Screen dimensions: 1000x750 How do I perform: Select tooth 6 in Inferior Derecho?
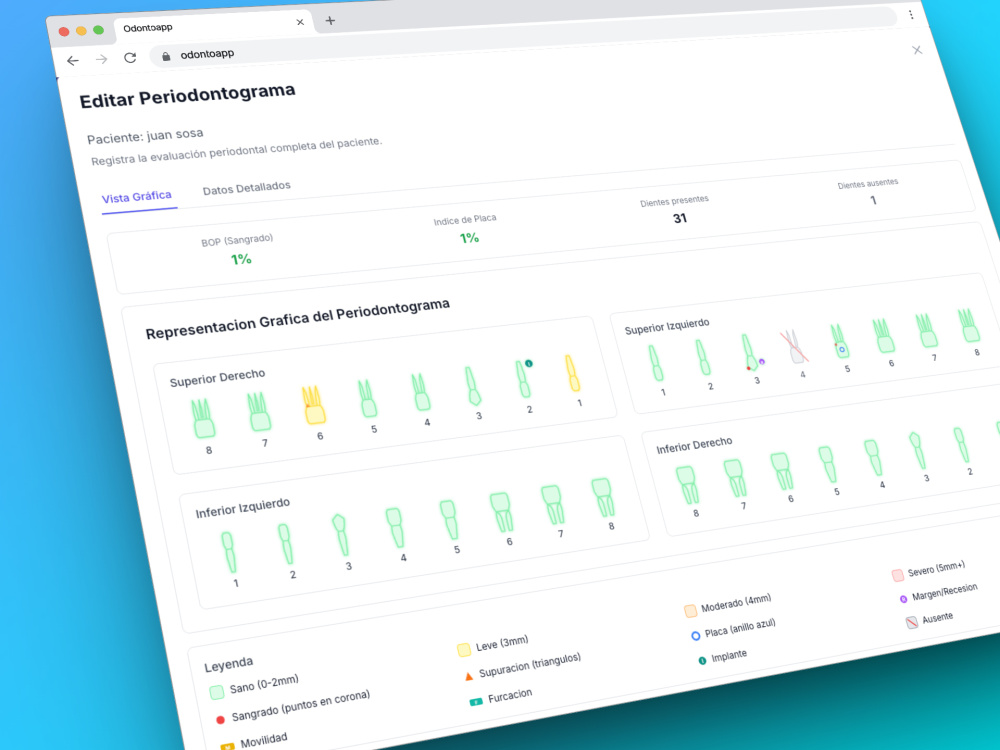(782, 471)
